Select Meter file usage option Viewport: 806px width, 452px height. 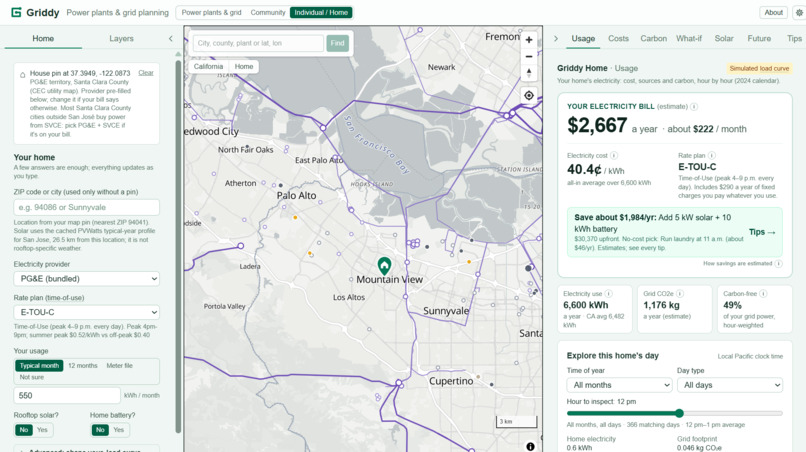[119, 366]
